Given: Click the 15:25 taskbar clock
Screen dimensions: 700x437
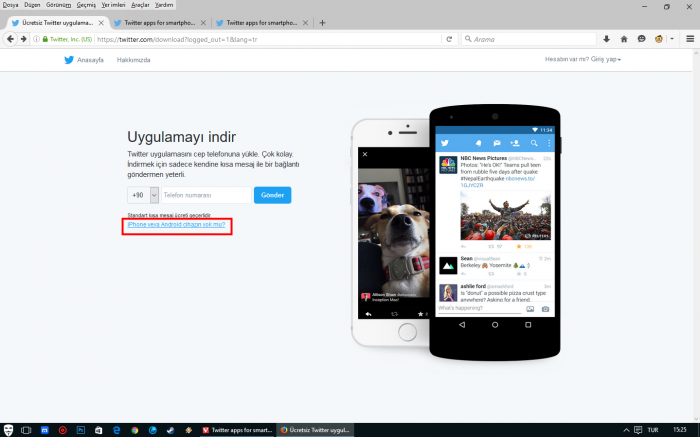Looking at the screenshot, I should tap(679, 430).
